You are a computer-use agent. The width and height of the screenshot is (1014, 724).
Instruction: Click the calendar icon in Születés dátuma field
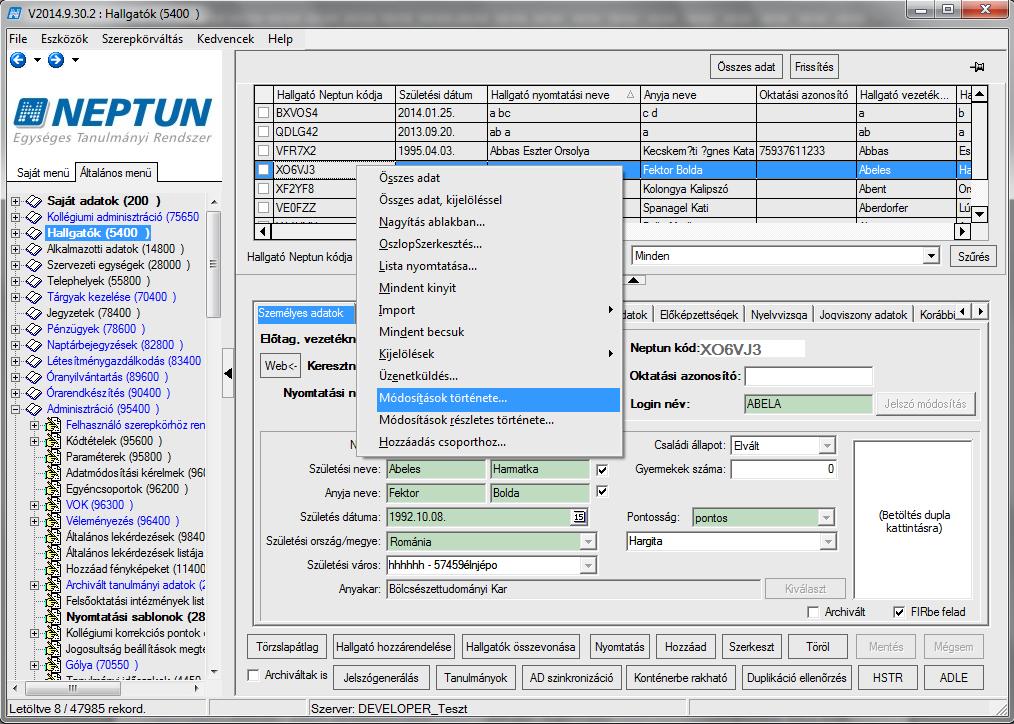[579, 517]
